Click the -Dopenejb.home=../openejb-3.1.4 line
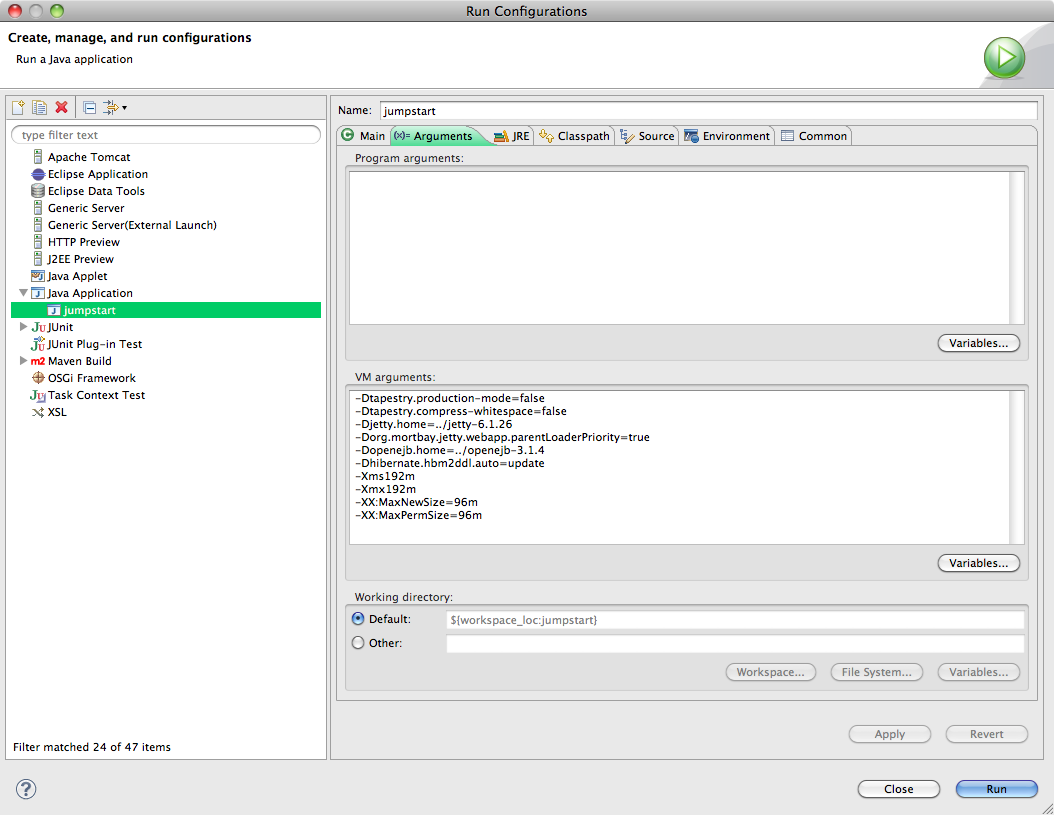This screenshot has height=815, width=1054. tap(450, 451)
